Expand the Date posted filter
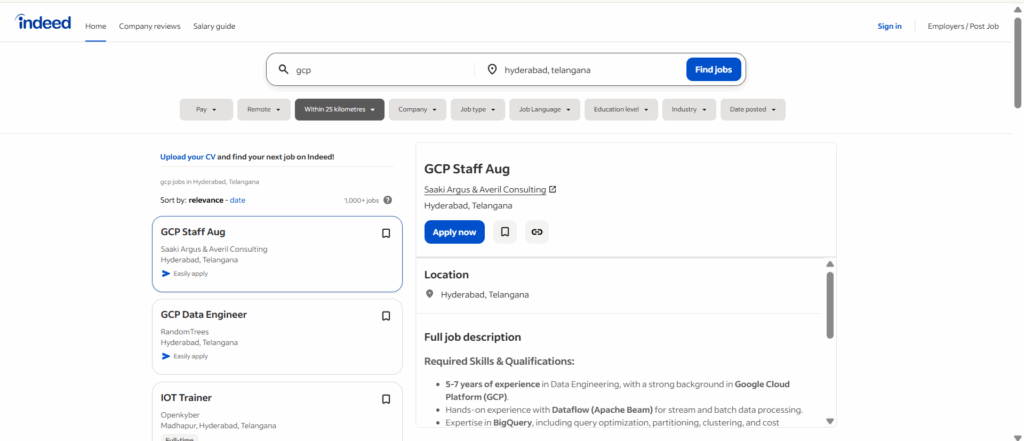This screenshot has width=1024, height=441. pos(753,110)
